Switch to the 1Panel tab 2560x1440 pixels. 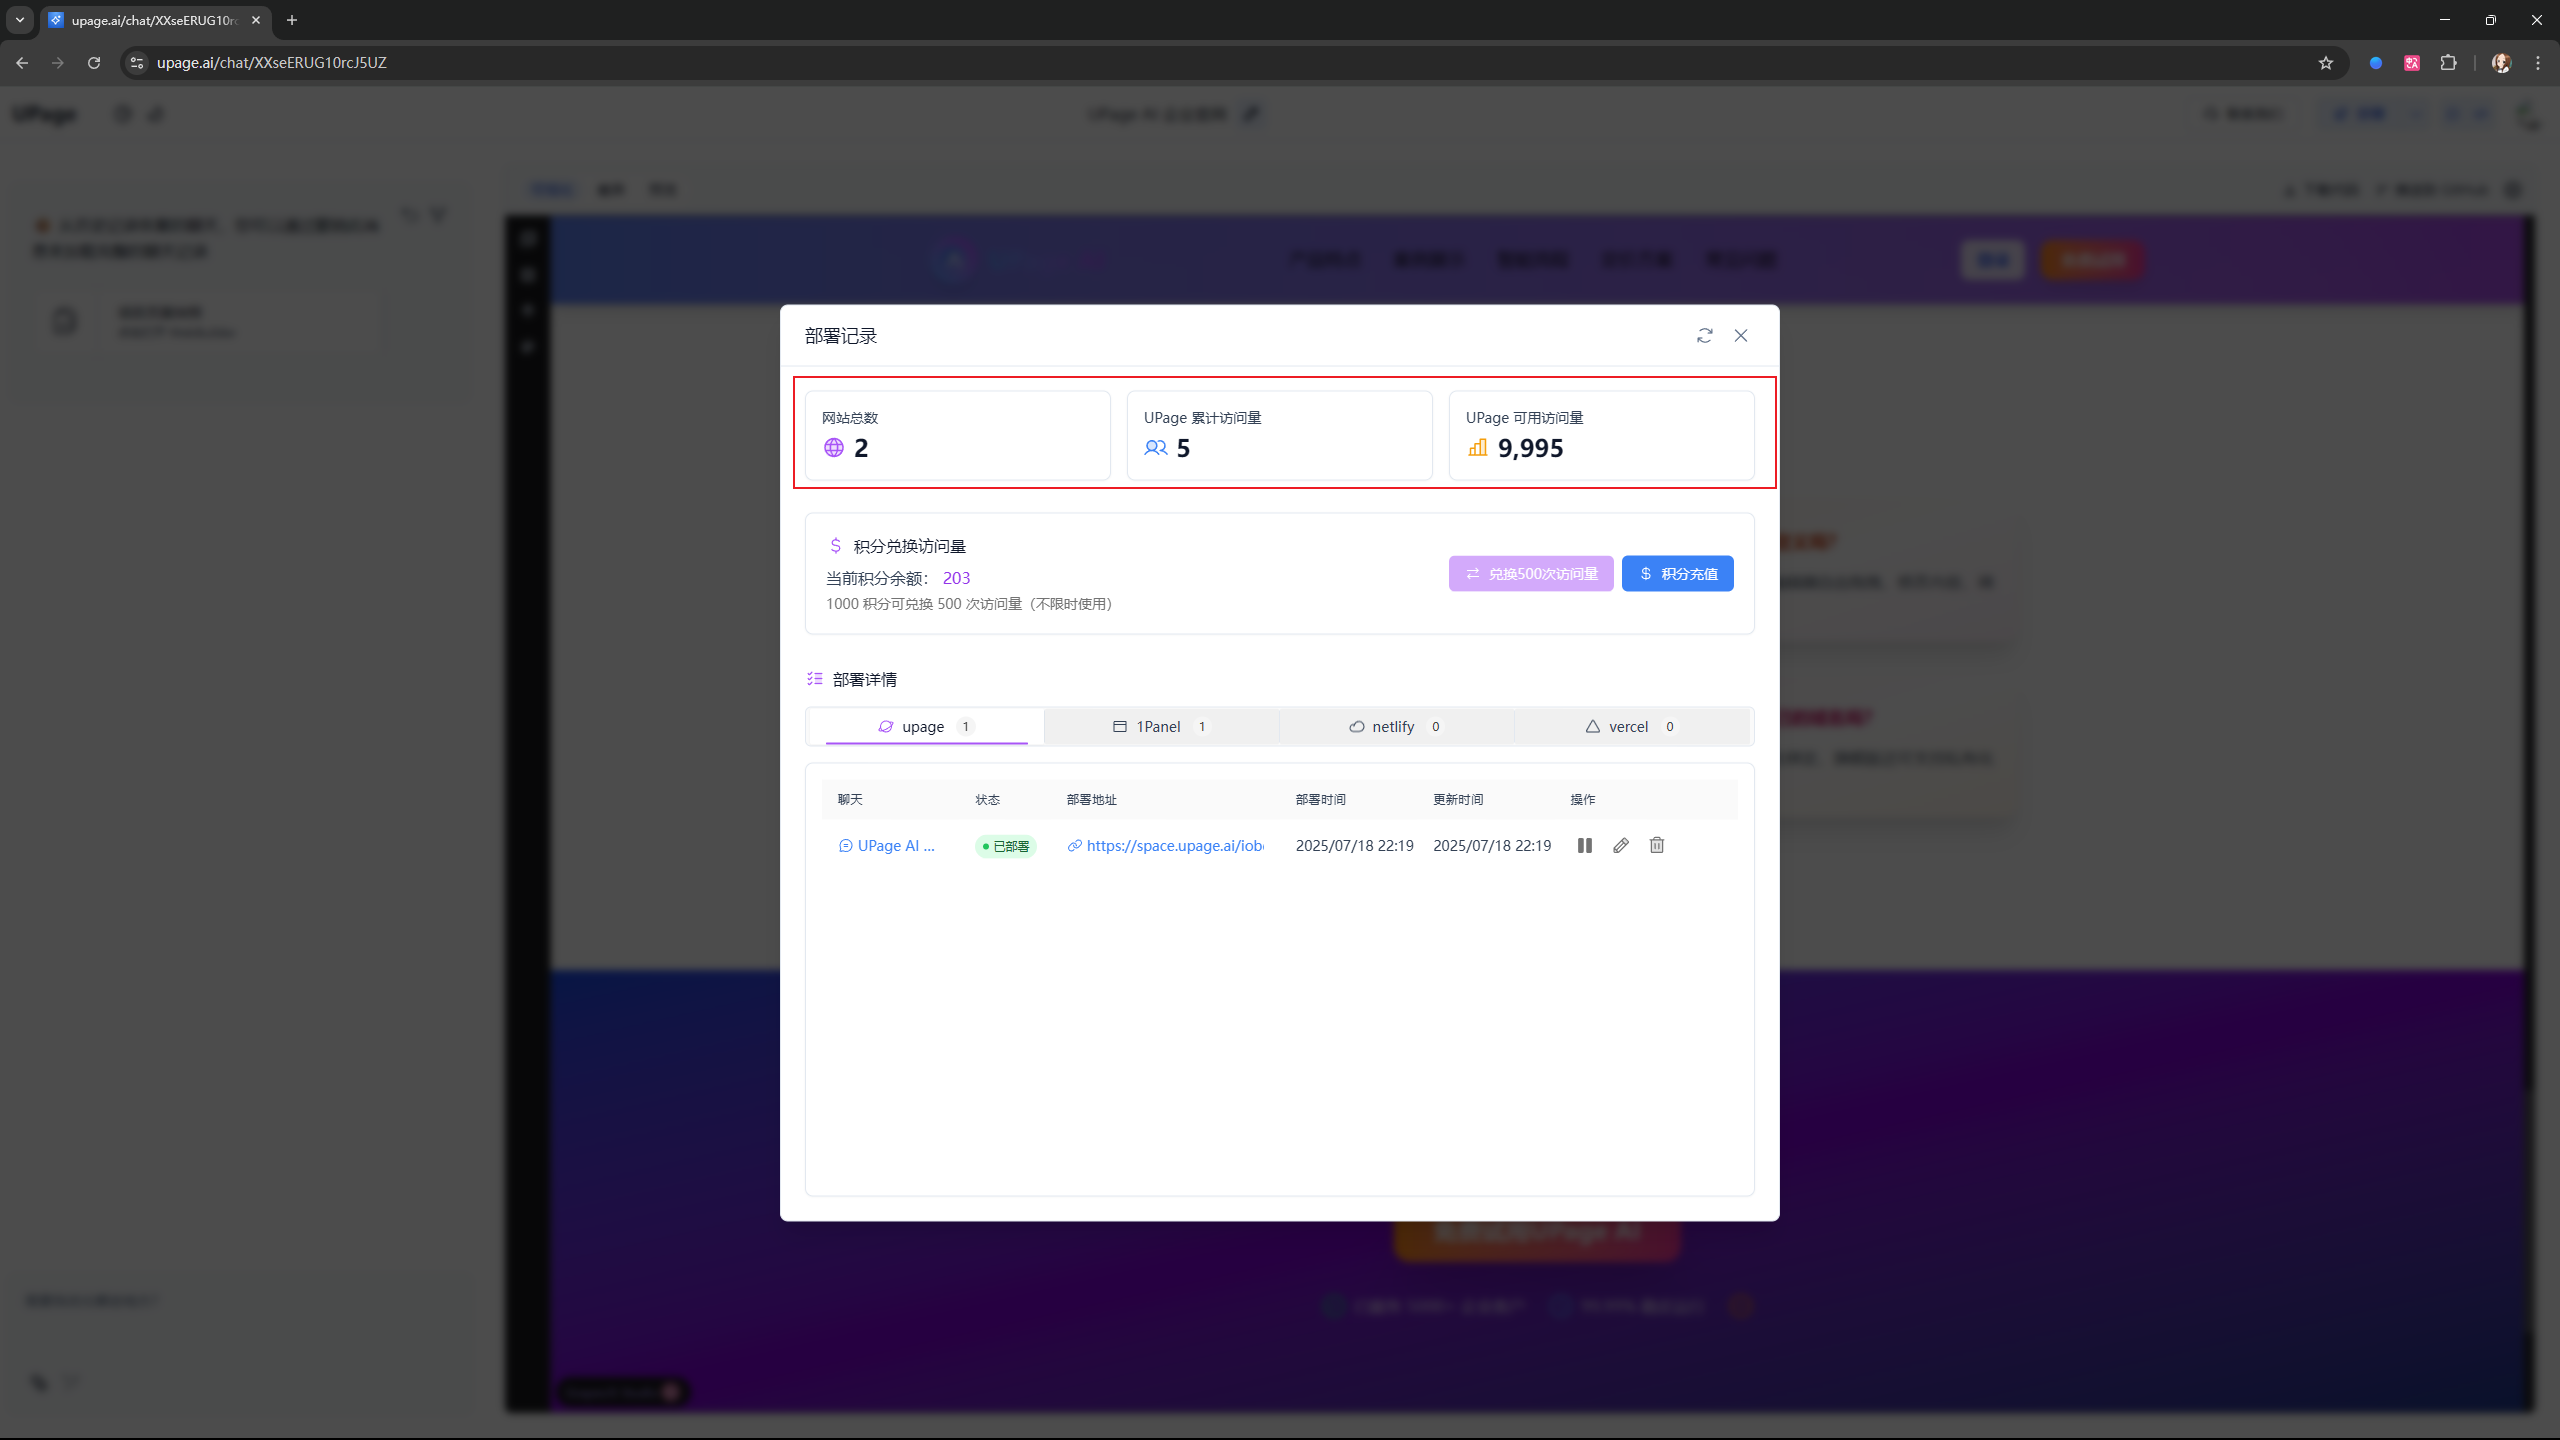tap(1162, 727)
